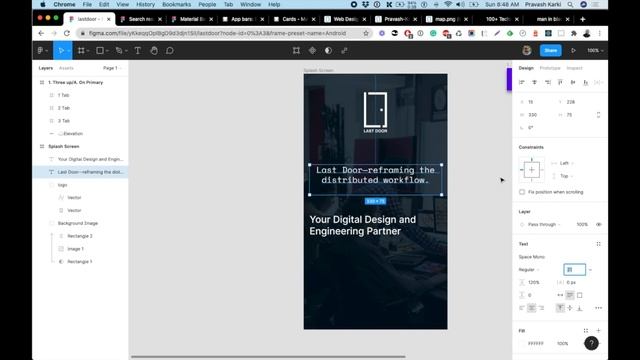Click the Edit object icon in toolbar
640x360 pixels.
[296, 51]
